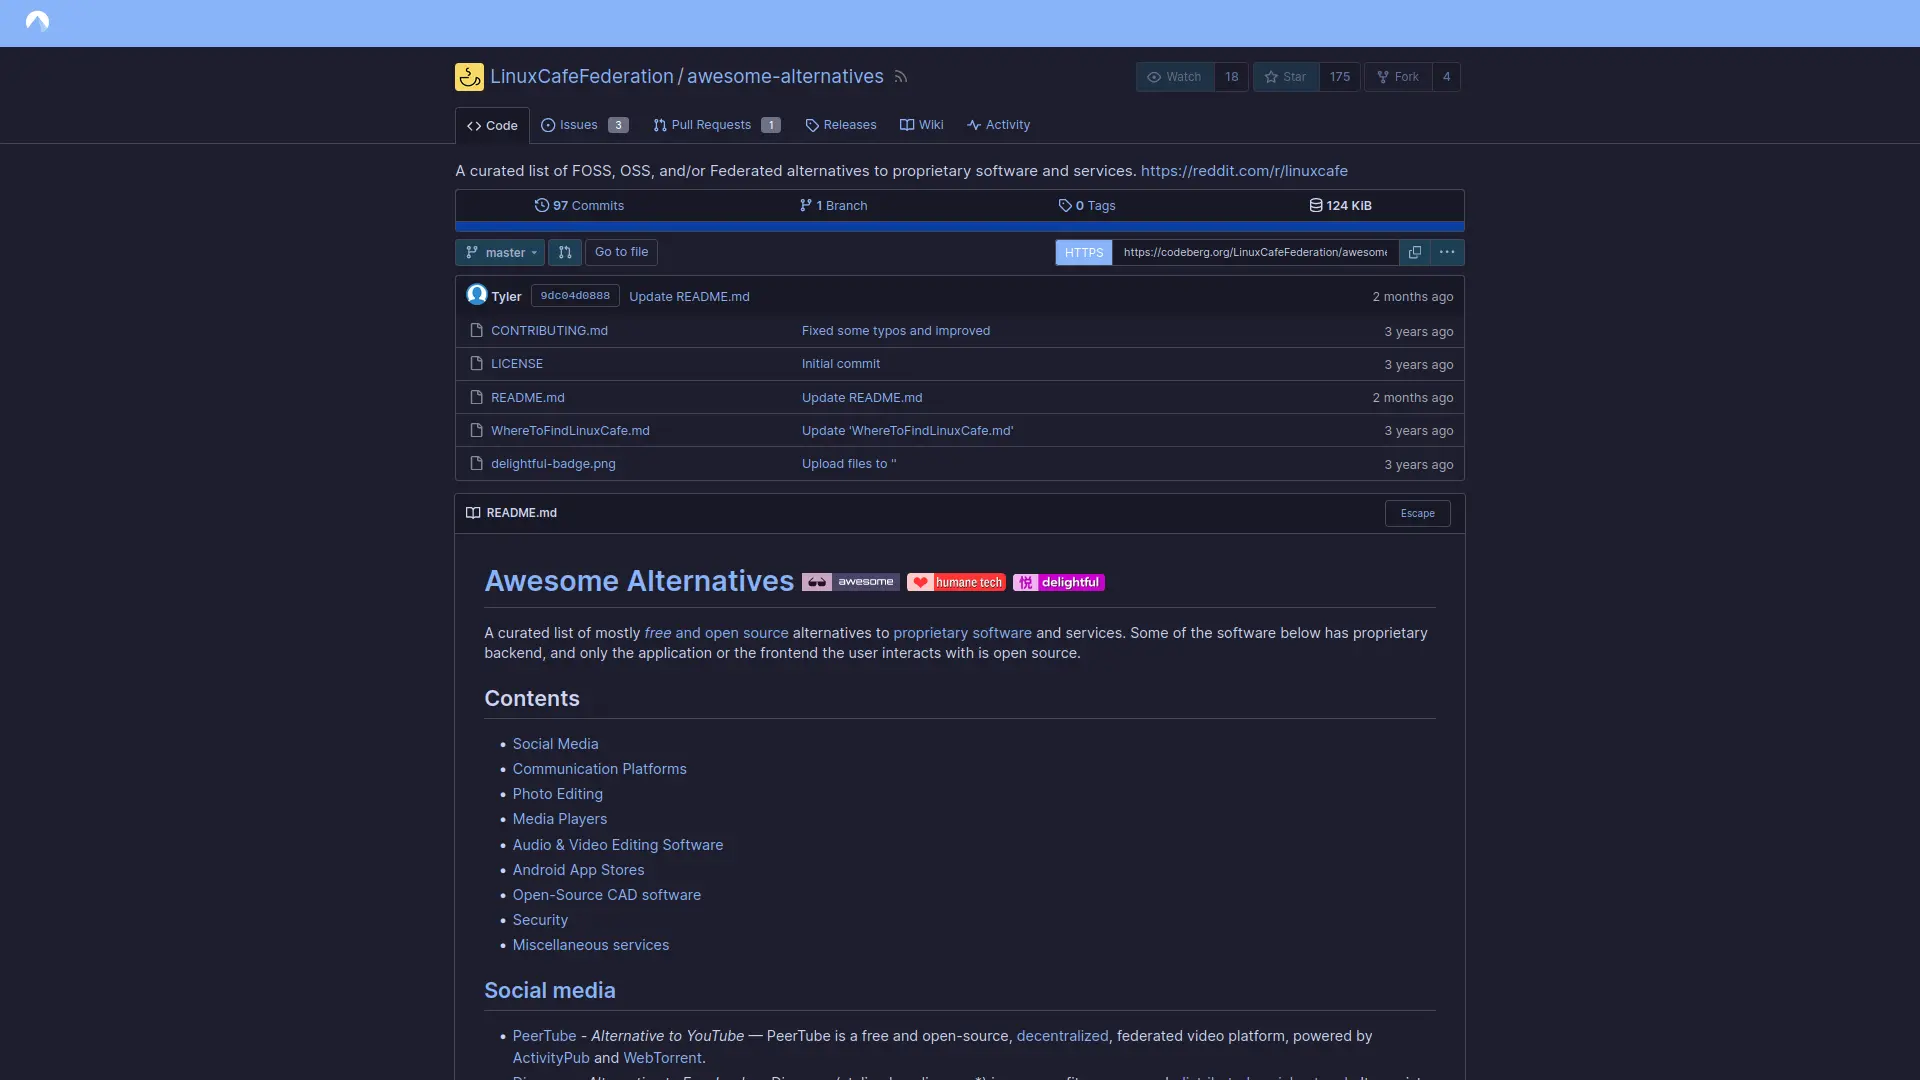View the 18 watchers count

click(1232, 77)
